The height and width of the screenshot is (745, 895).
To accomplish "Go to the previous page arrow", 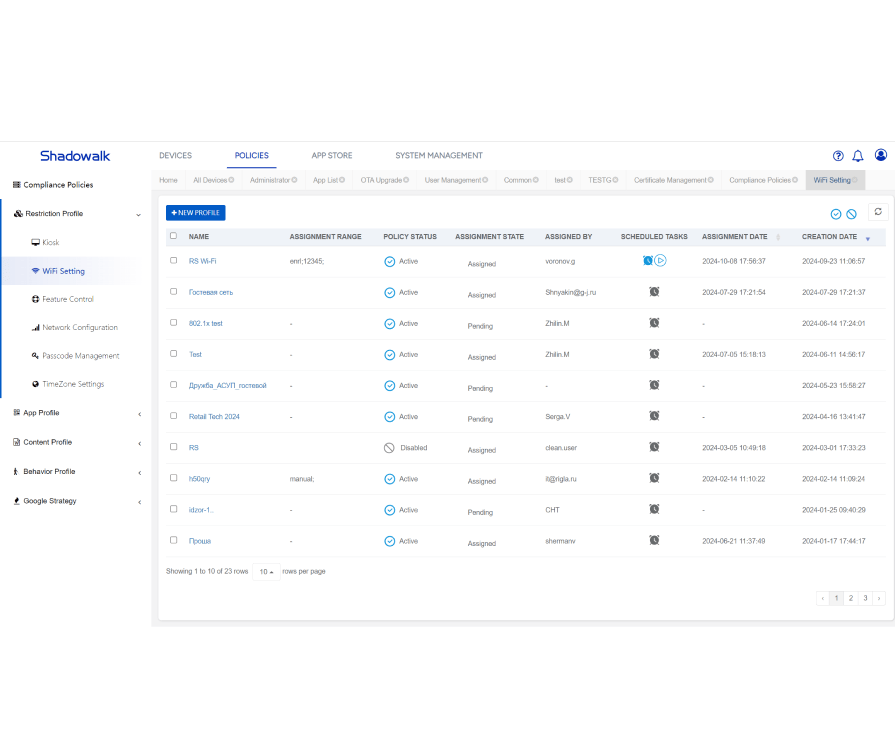I will [823, 598].
